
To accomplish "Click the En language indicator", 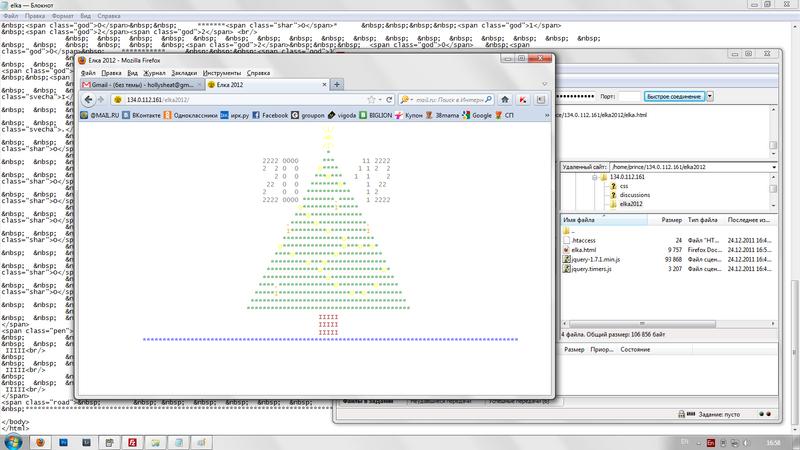I will click(710, 443).
